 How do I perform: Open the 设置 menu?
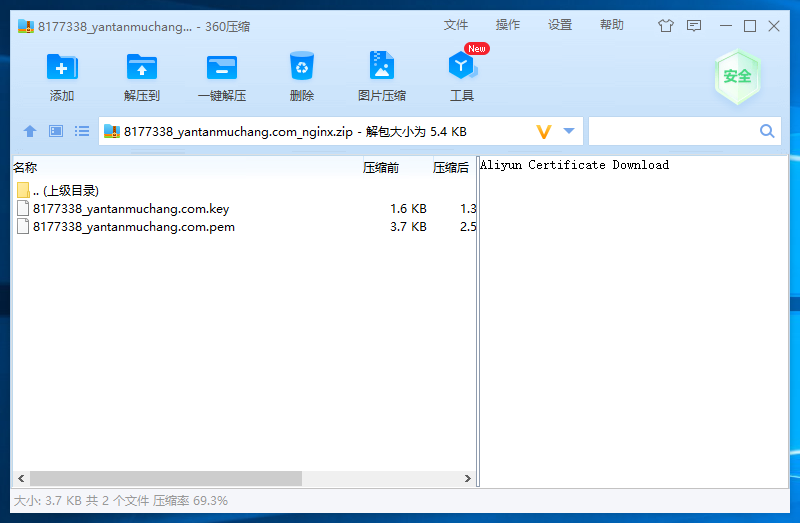[560, 25]
